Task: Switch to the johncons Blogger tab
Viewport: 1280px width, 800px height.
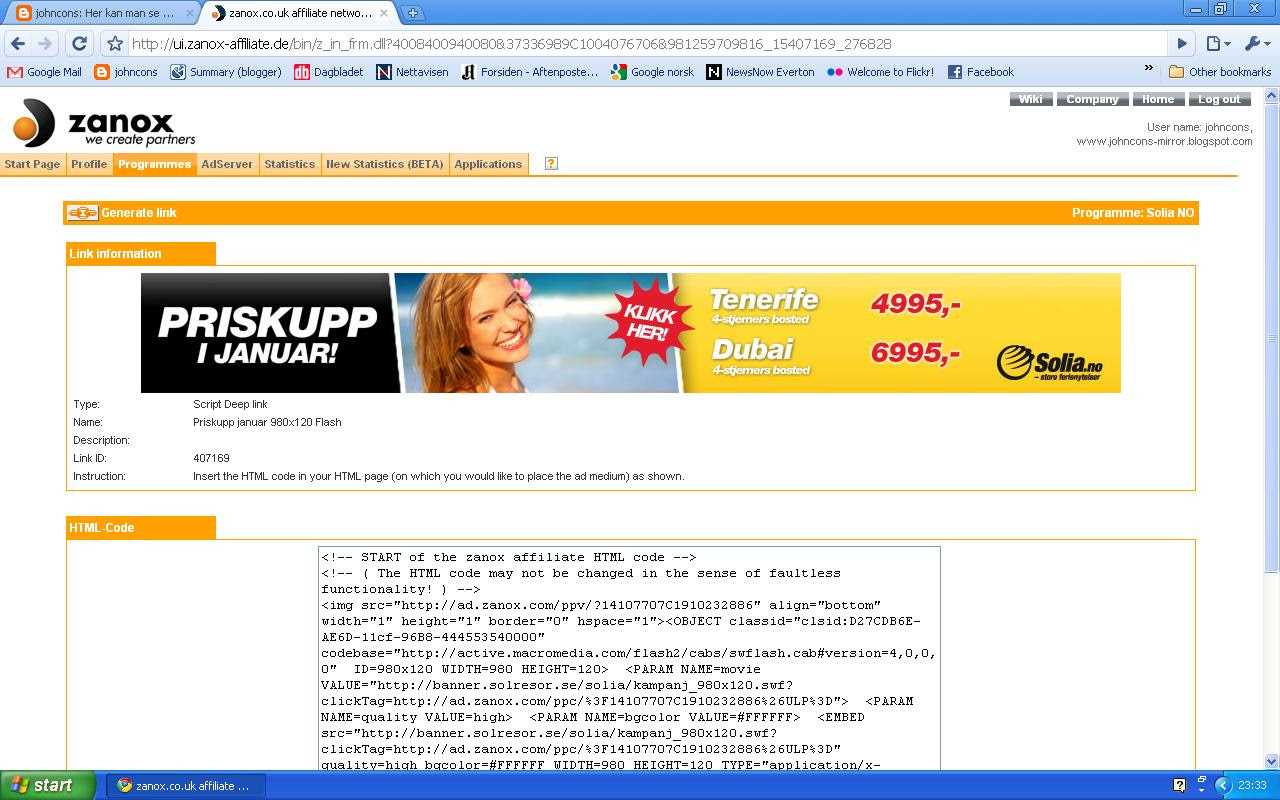Action: (x=100, y=14)
